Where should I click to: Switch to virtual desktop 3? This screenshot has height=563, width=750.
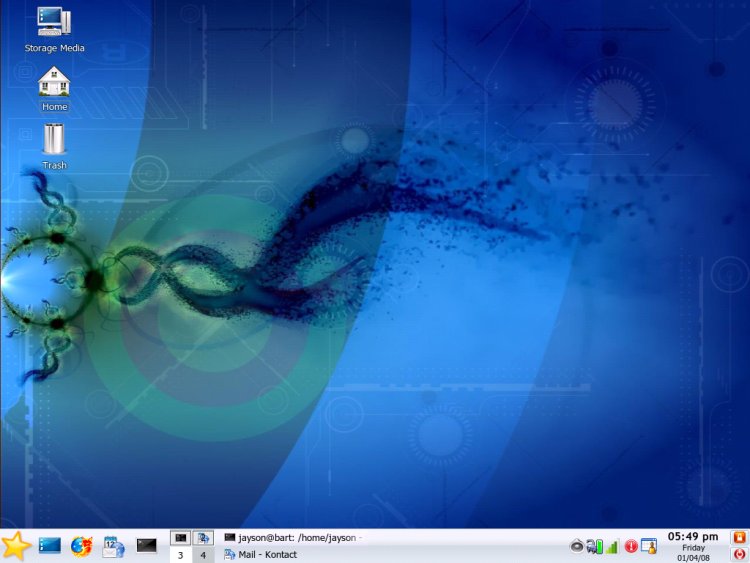click(180, 555)
